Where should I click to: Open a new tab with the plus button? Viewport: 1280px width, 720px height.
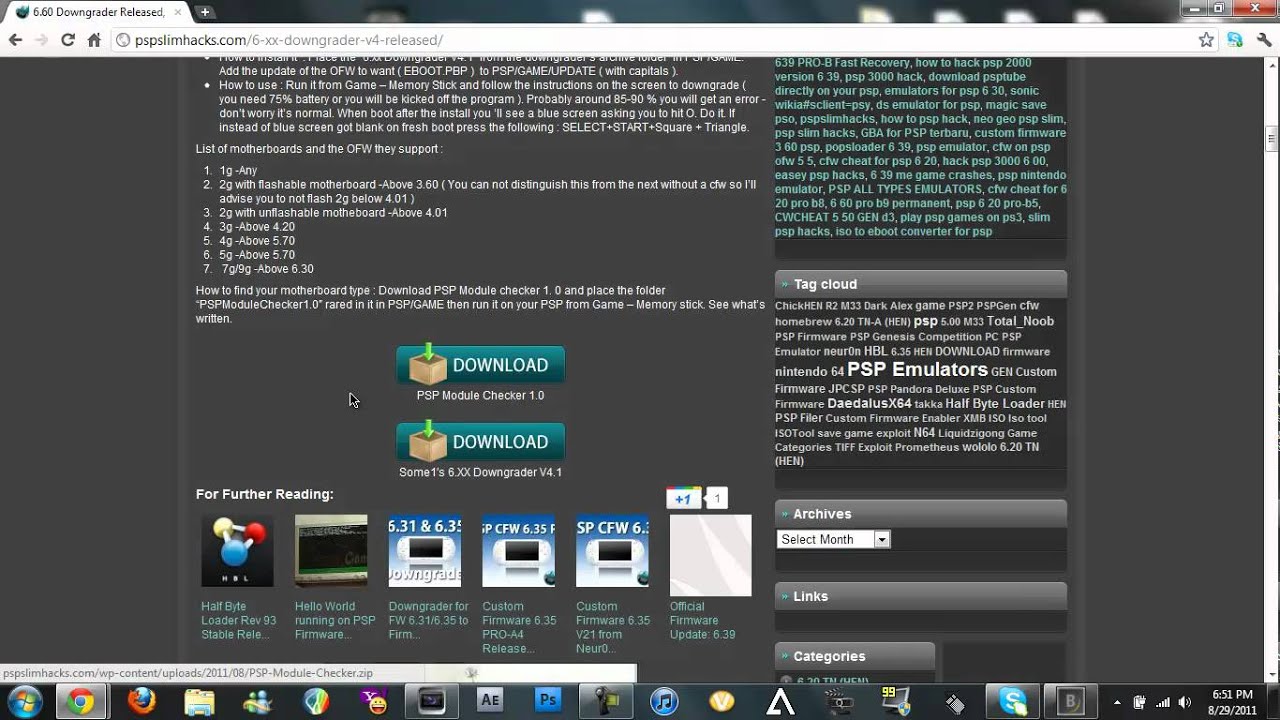(204, 12)
